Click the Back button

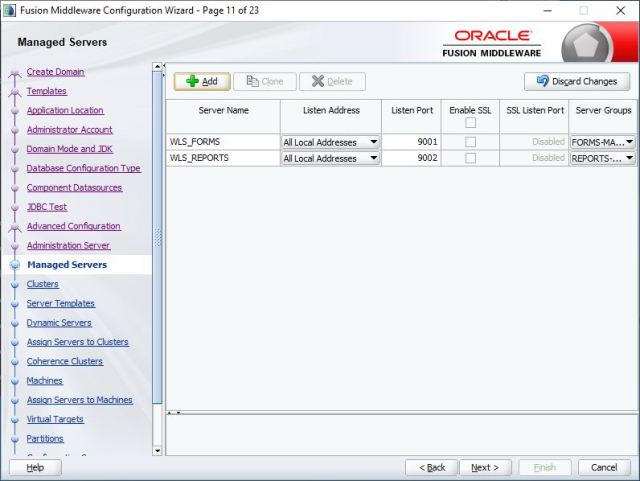(x=432, y=468)
